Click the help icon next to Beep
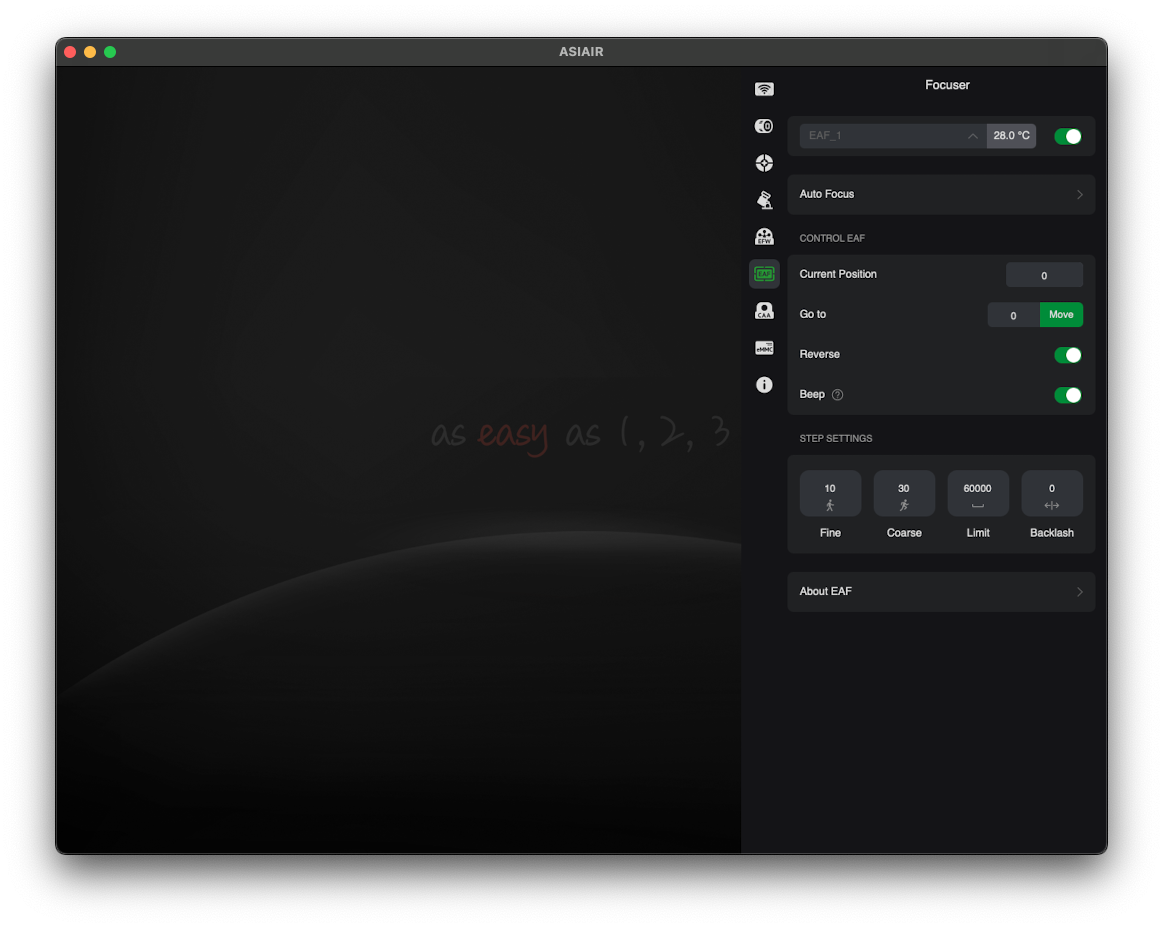The image size is (1163, 928). (837, 395)
